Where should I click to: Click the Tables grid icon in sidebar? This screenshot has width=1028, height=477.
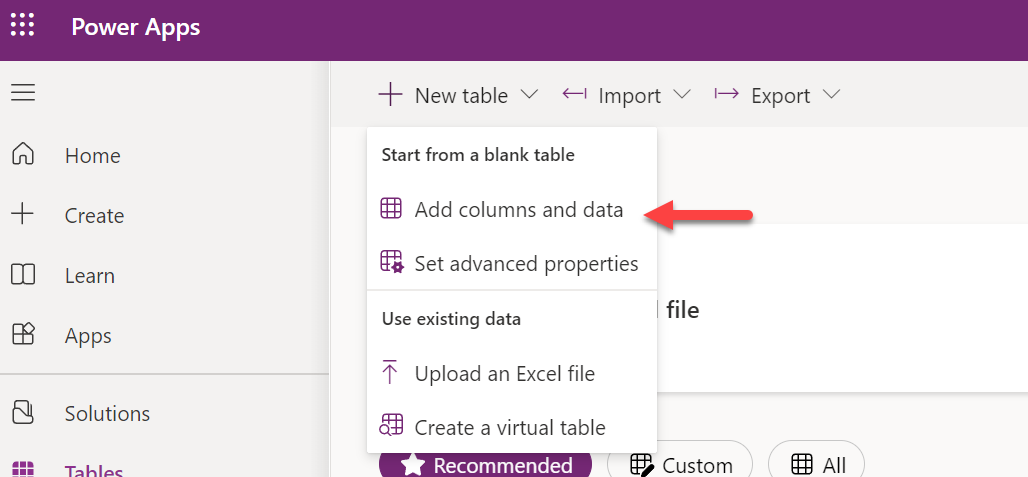point(23,470)
